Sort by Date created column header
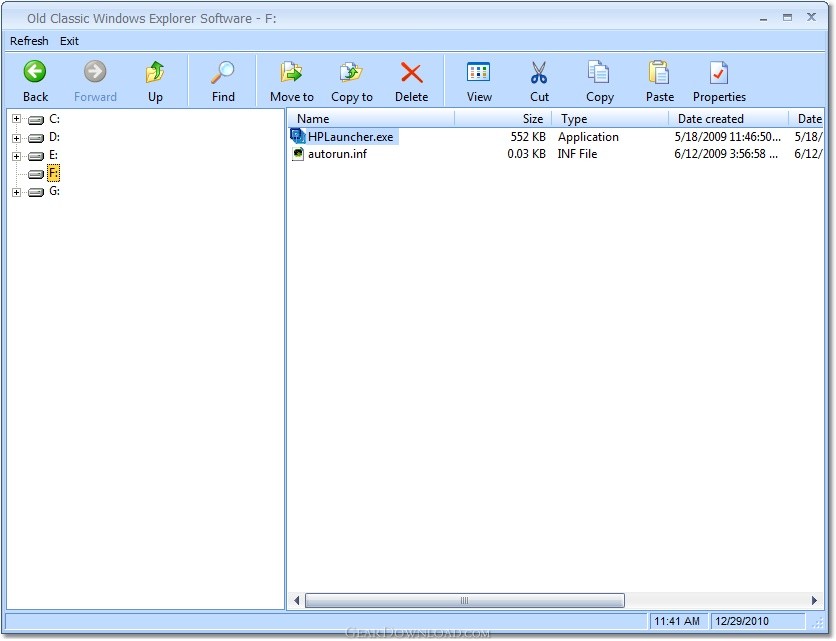This screenshot has height=641, width=836. tap(729, 118)
